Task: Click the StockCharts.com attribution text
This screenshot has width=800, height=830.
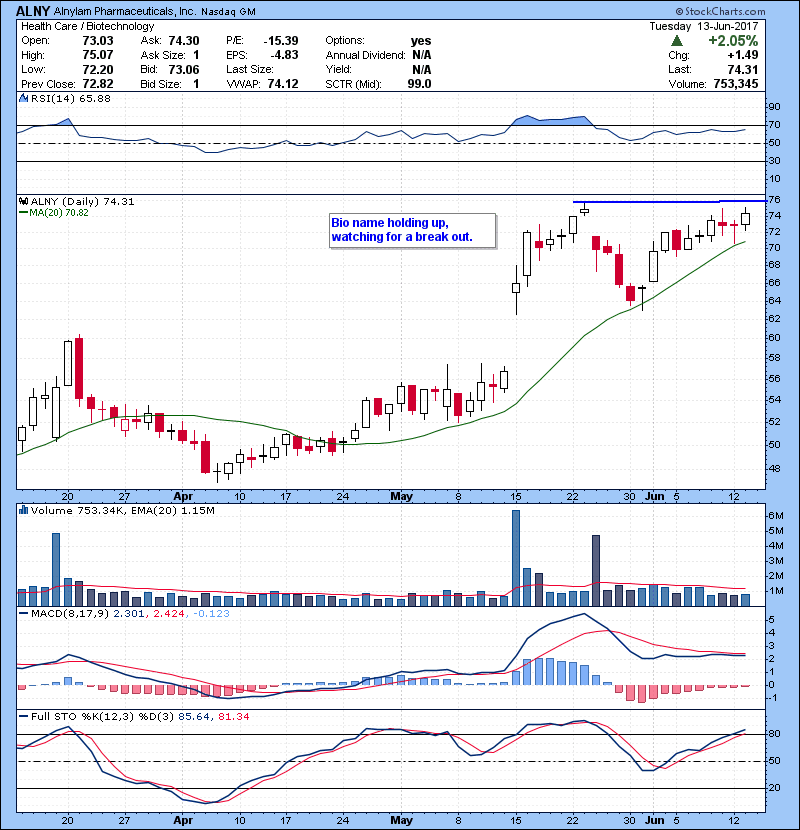Action: [721, 11]
